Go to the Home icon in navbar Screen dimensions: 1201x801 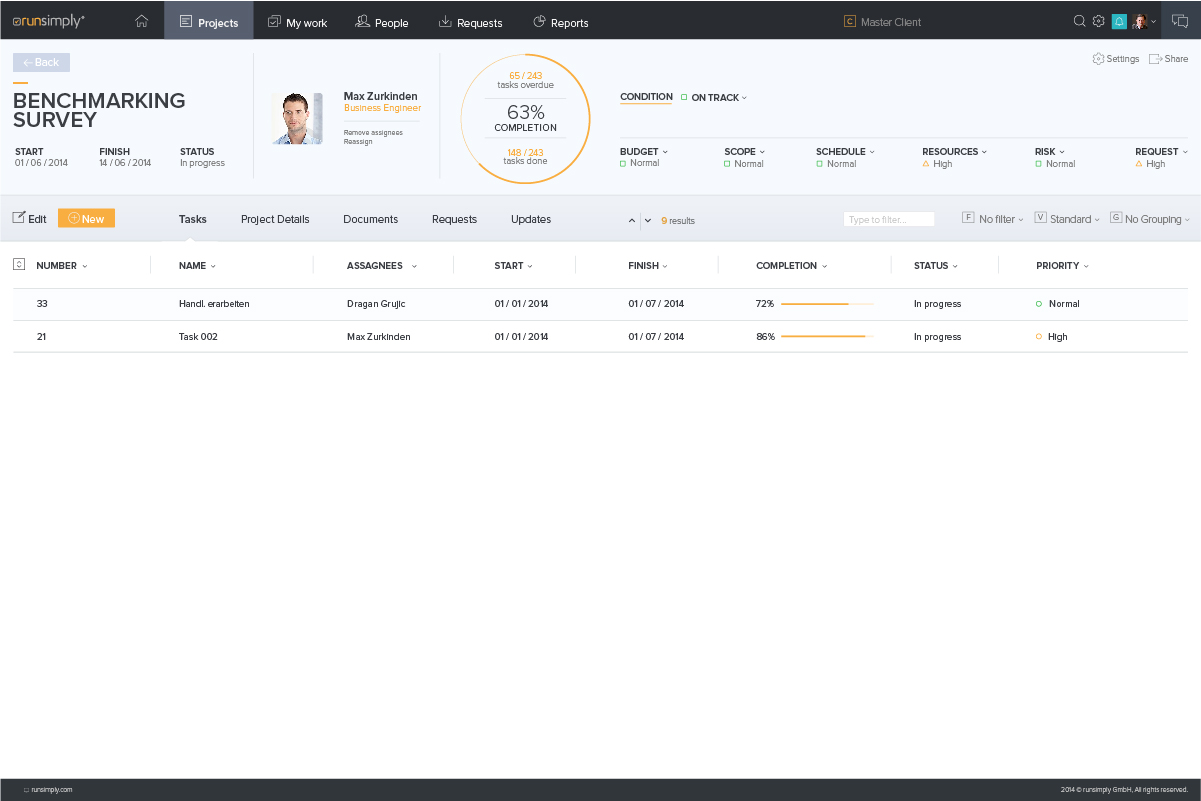pyautogui.click(x=141, y=21)
